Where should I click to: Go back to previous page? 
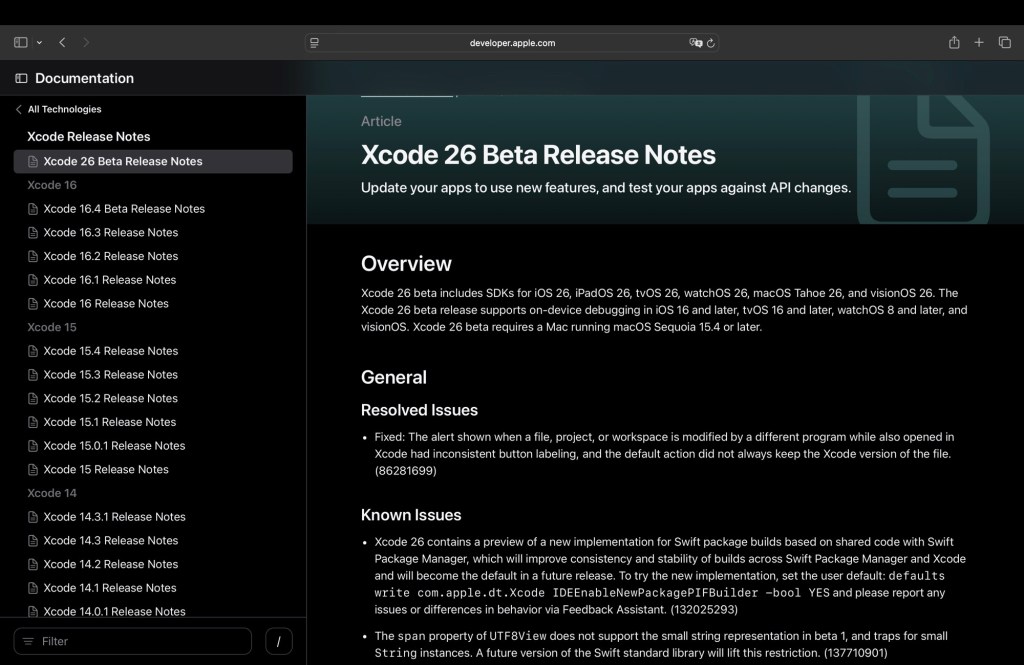tap(63, 43)
